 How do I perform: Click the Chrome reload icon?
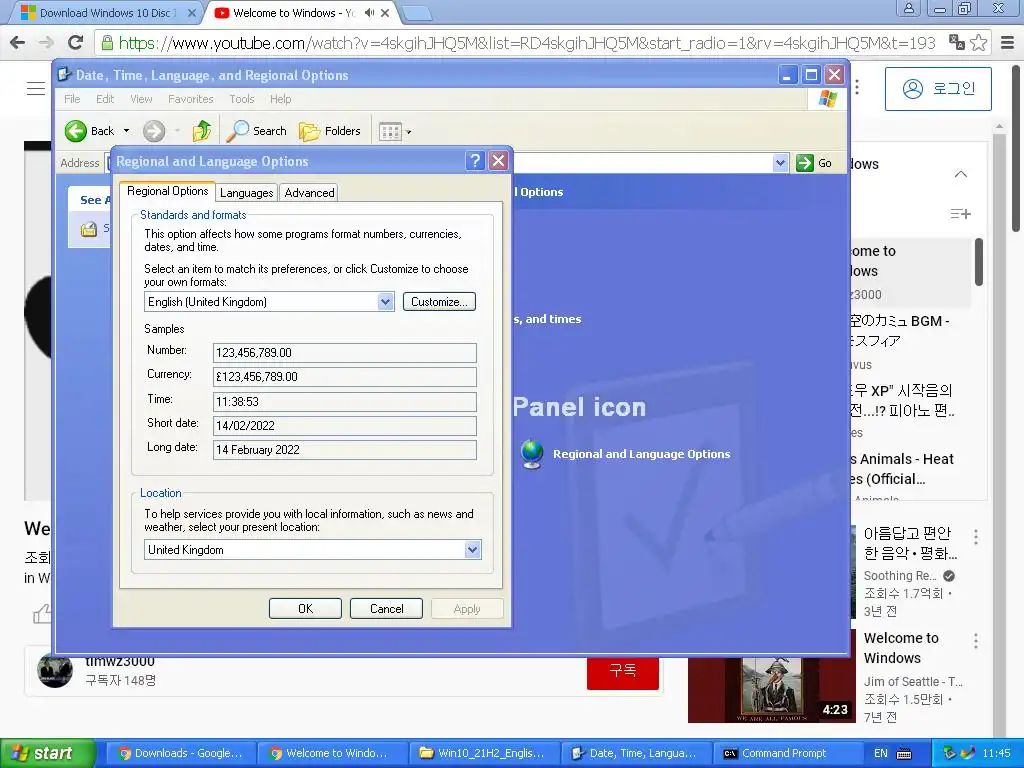[76, 43]
